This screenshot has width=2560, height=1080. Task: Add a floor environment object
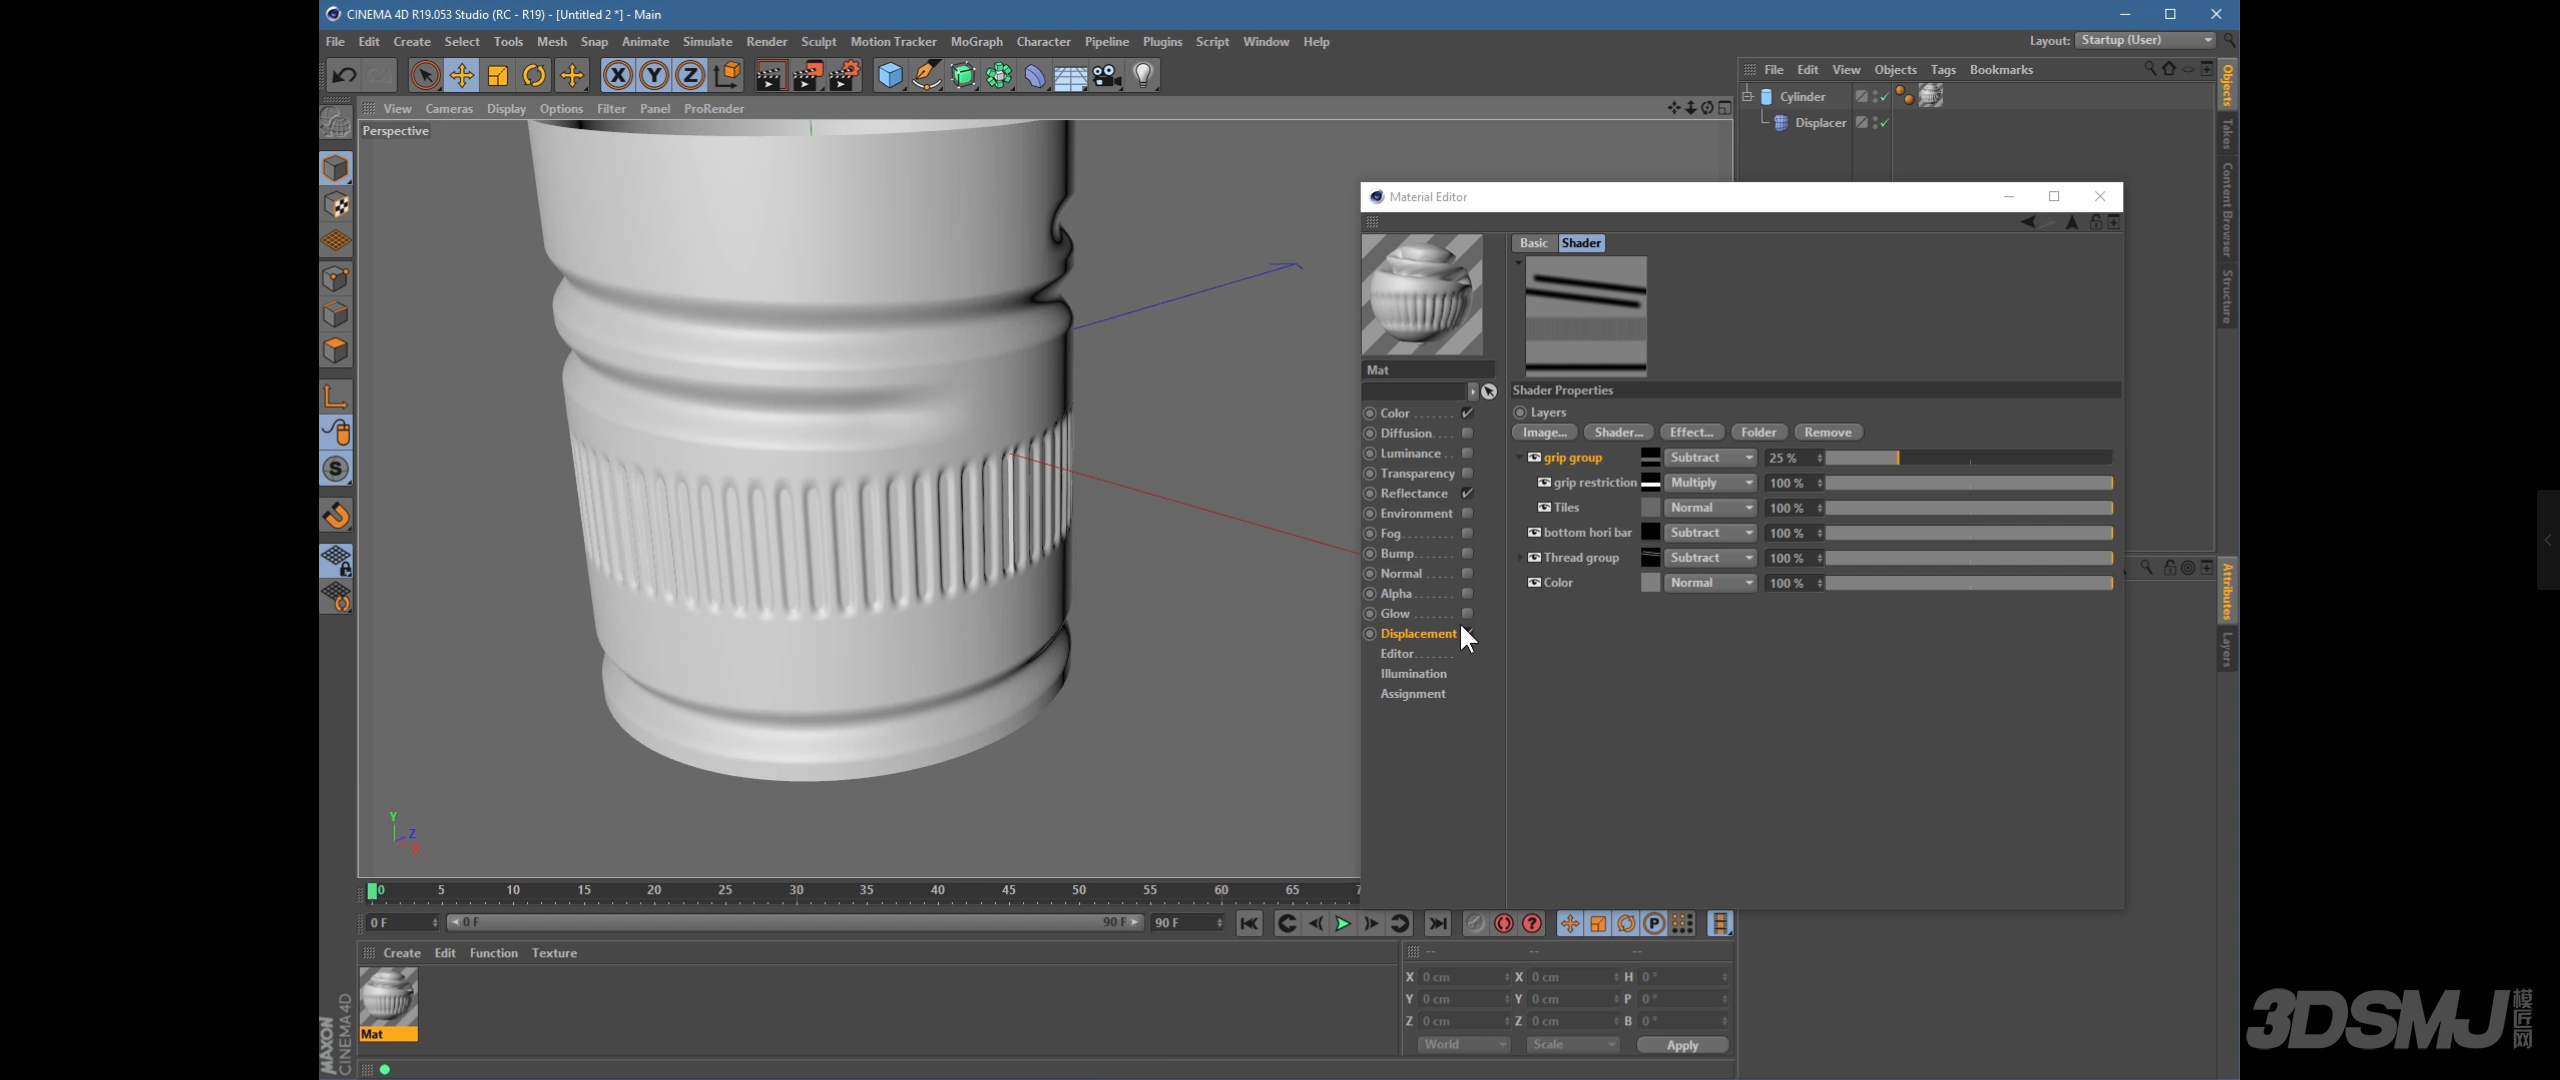1070,75
